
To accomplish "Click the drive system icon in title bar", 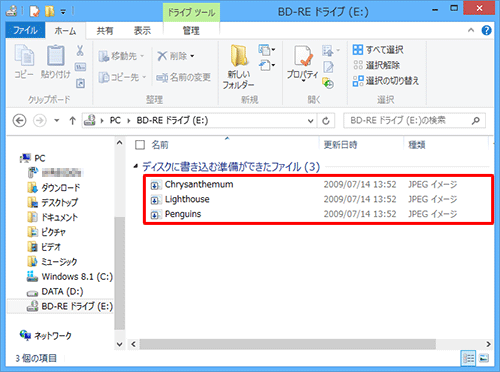I will pyautogui.click(x=12, y=11).
